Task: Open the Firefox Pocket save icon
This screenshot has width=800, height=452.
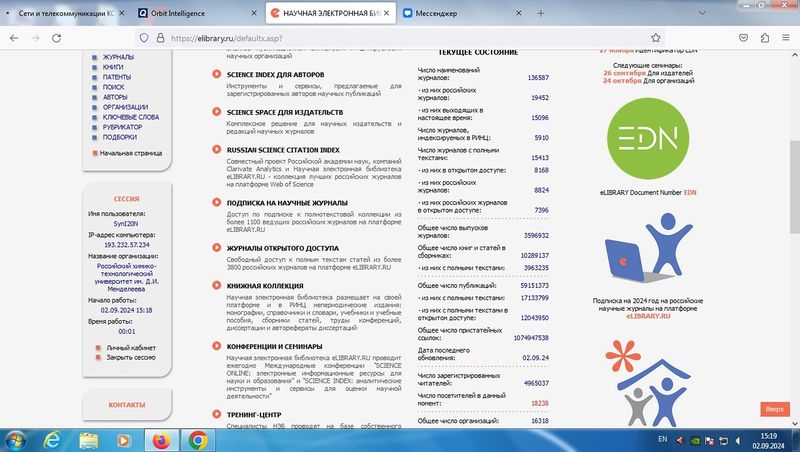Action: [x=743, y=38]
